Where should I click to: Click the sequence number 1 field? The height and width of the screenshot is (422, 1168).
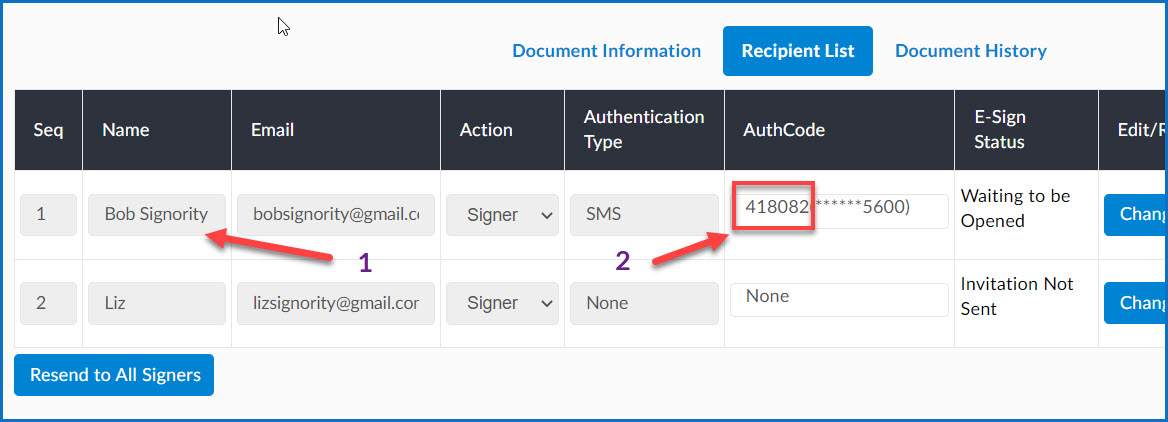(48, 215)
